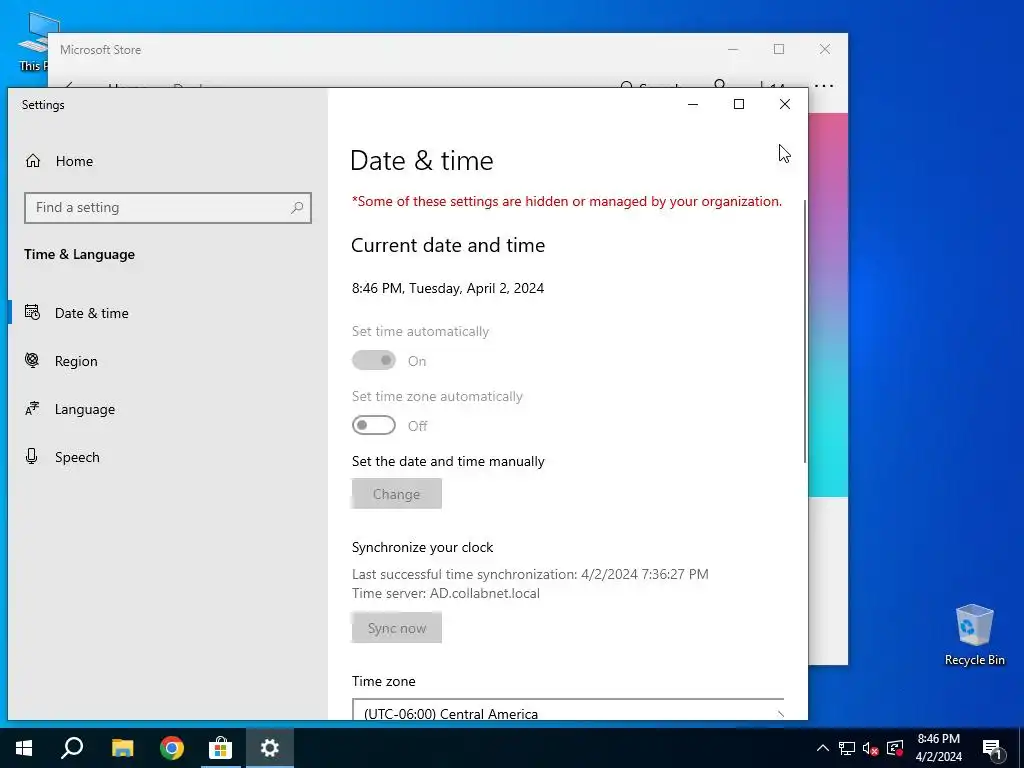Screen dimensions: 1024x768
Task: Focus the Find a setting search box
Action: [168, 208]
